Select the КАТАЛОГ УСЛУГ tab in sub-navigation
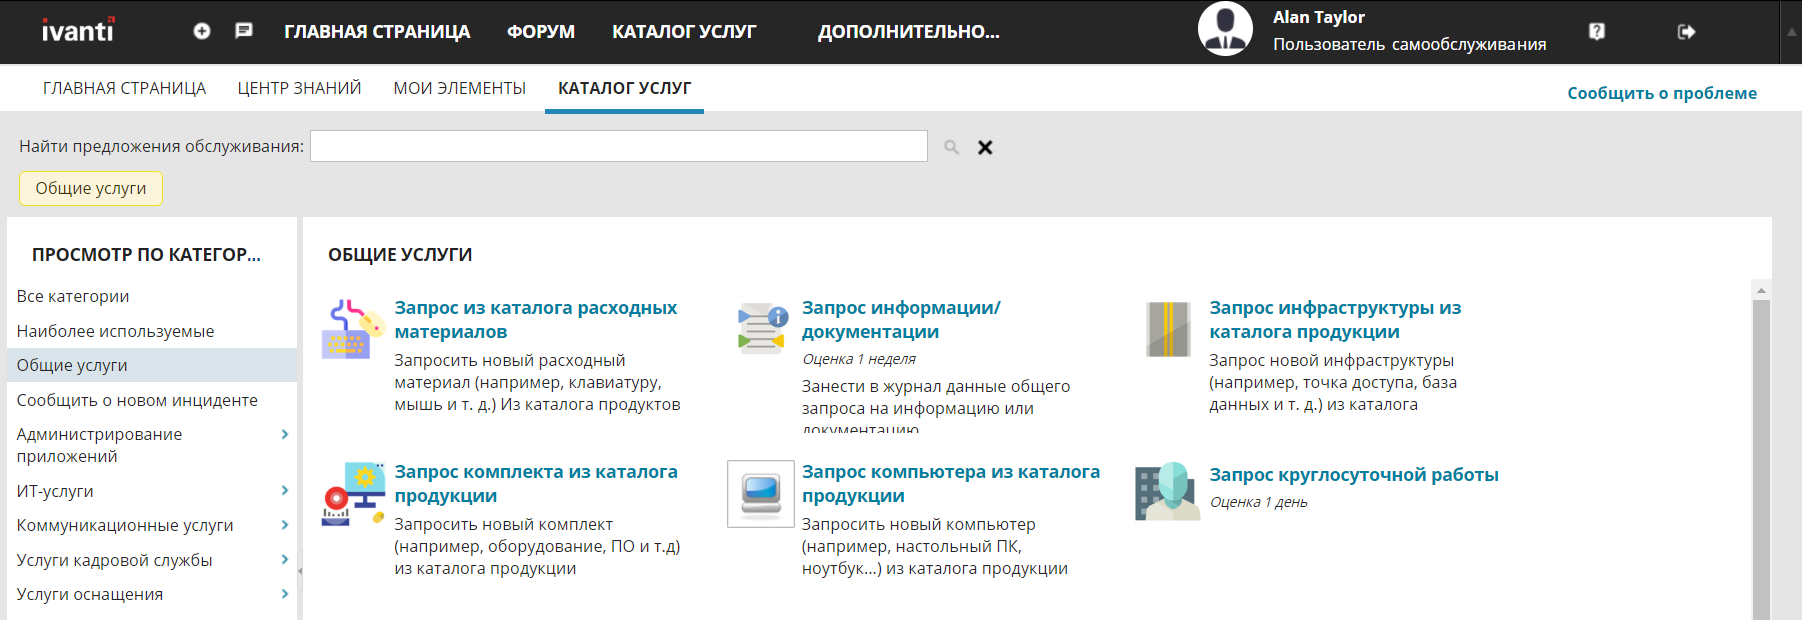The height and width of the screenshot is (620, 1802). tap(624, 88)
